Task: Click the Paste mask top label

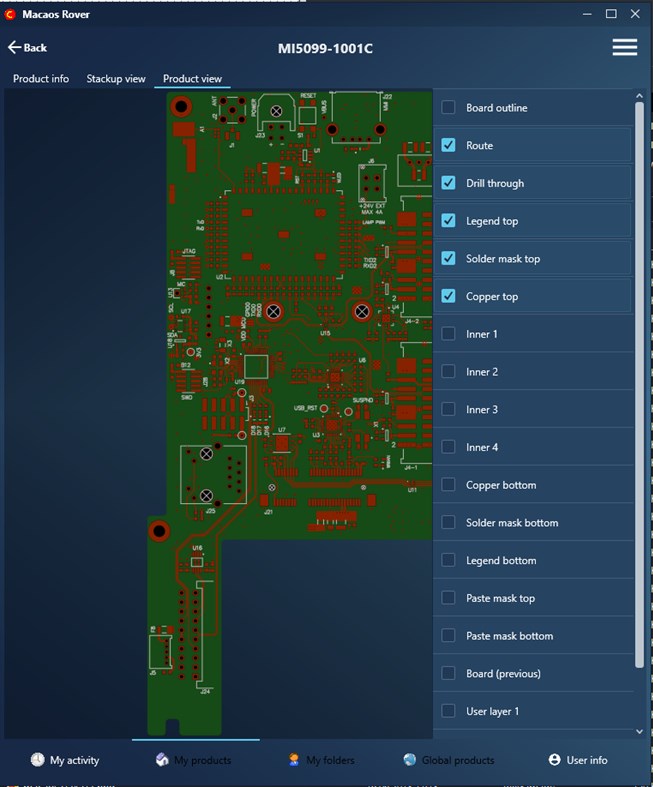Action: click(500, 598)
